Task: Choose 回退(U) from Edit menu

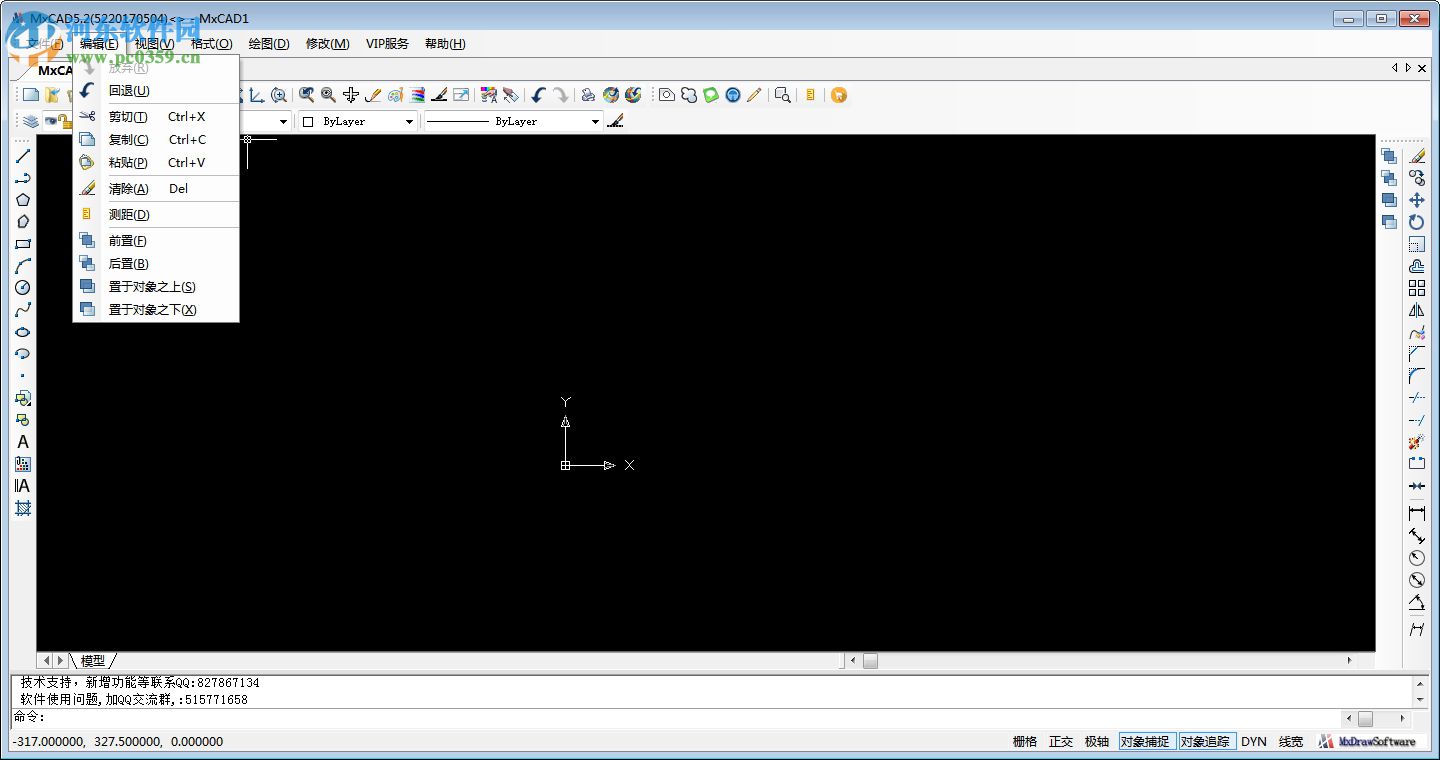Action: 156,91
